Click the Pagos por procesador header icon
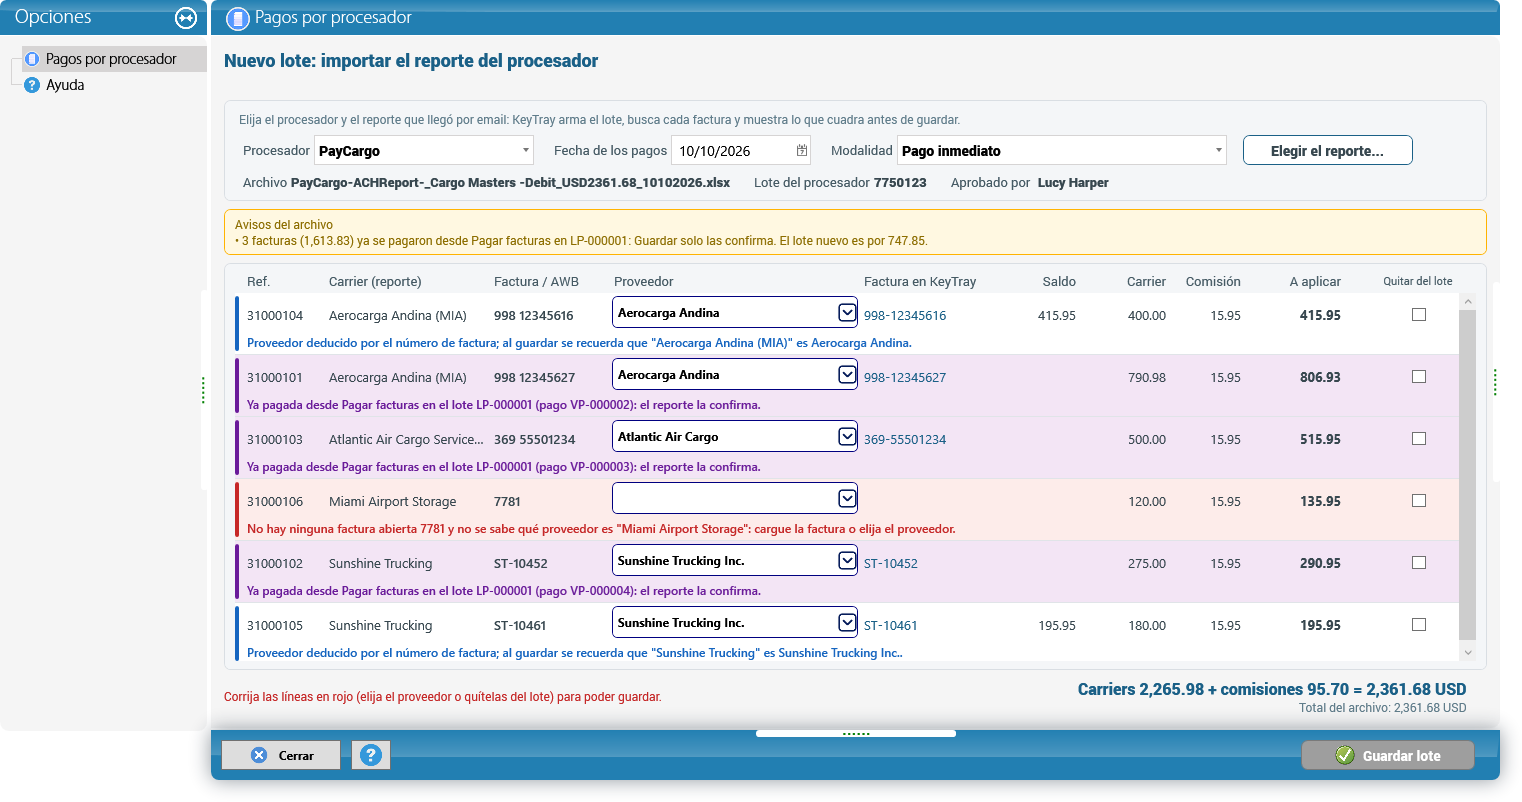 click(237, 18)
